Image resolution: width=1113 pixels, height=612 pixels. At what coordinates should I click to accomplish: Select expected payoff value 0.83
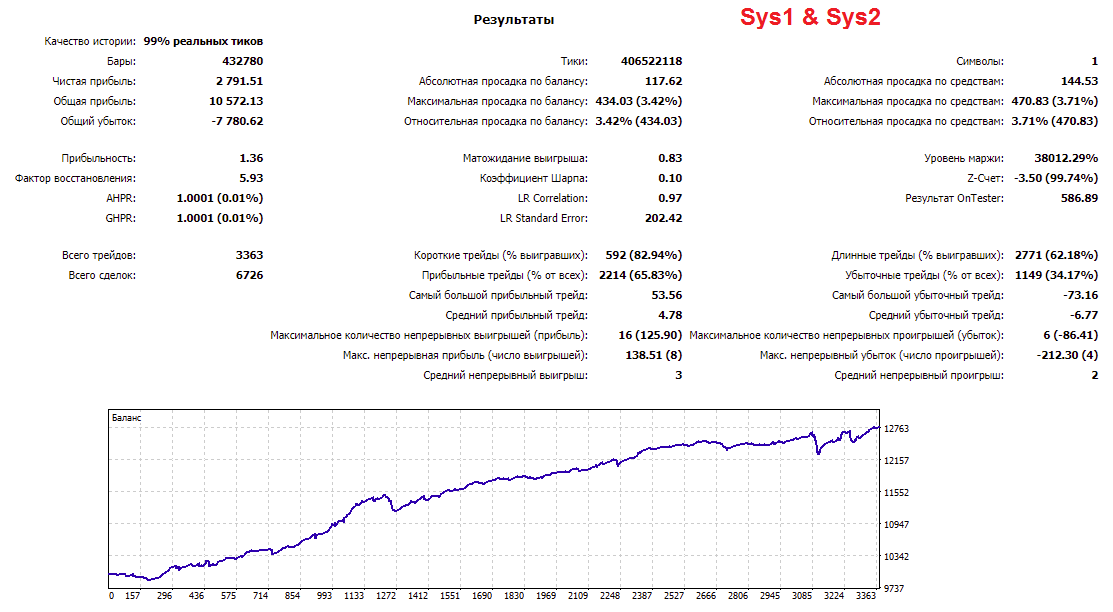coord(670,158)
